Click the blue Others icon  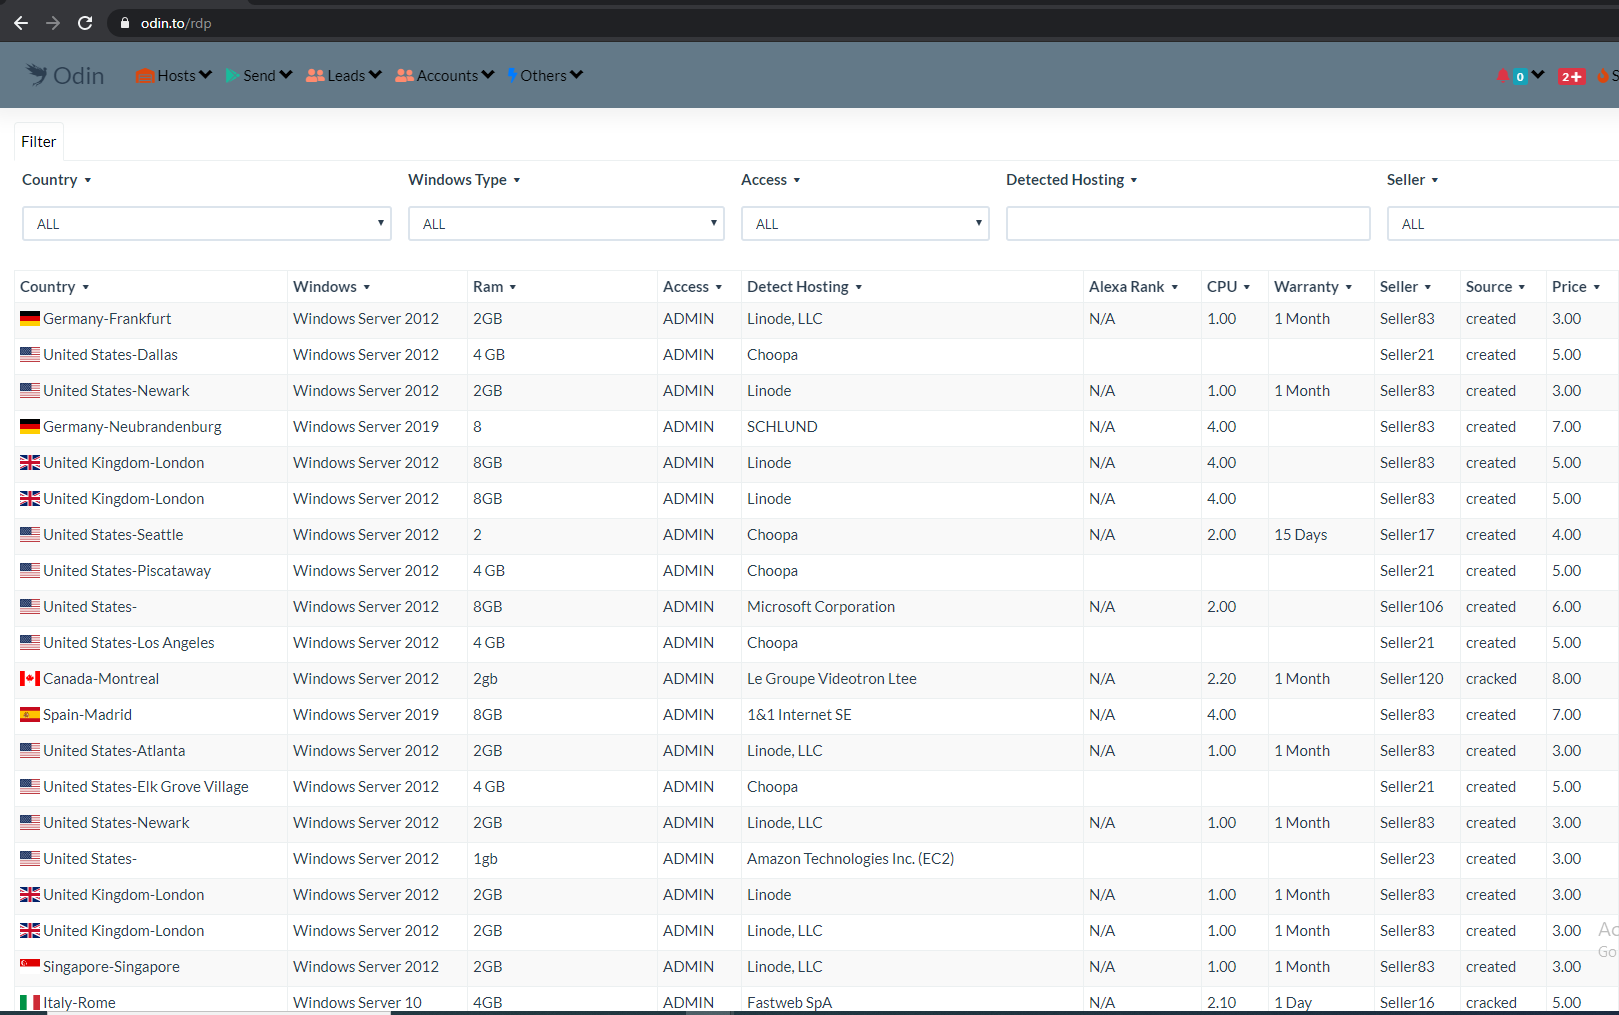512,75
